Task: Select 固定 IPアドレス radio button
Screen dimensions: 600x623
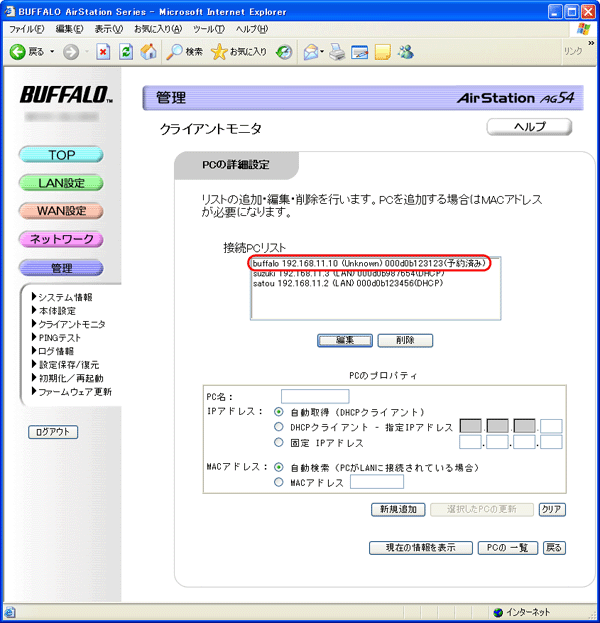Action: point(279,442)
